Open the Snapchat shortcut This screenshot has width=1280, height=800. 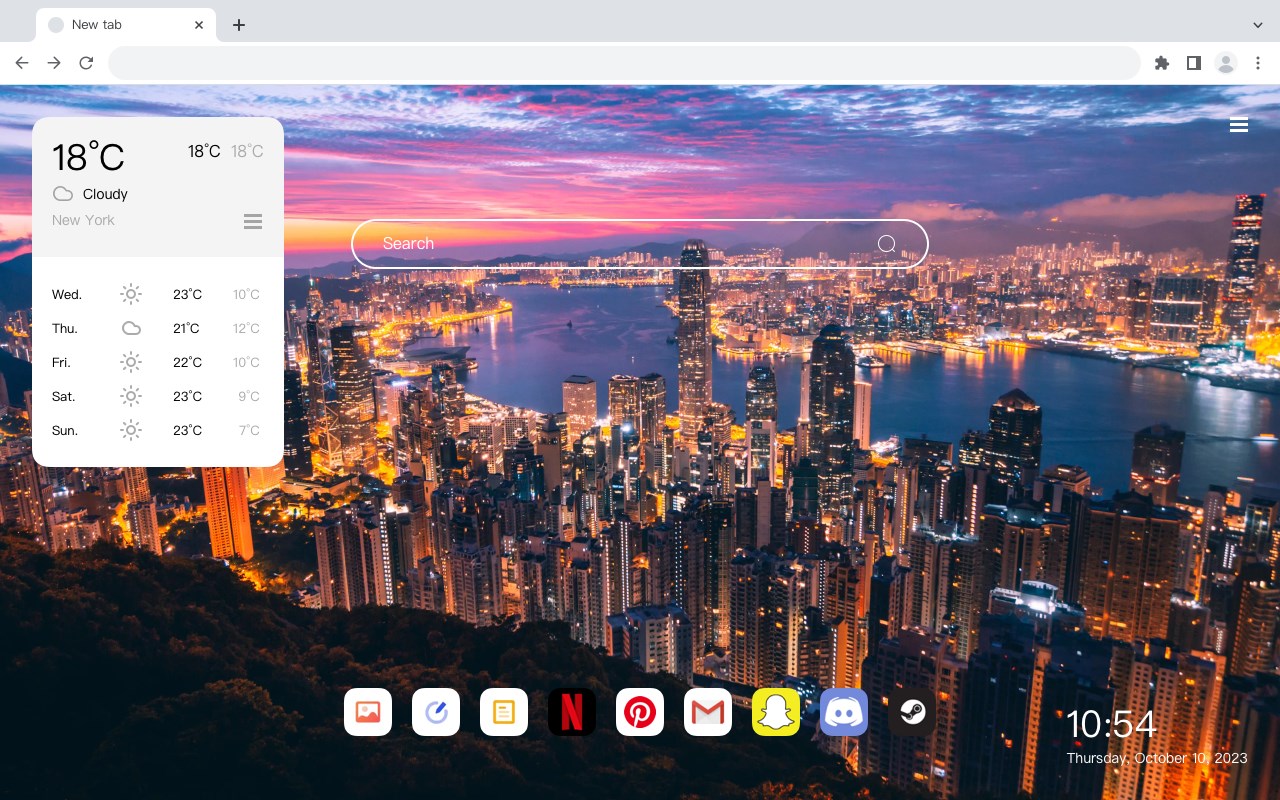(x=776, y=712)
